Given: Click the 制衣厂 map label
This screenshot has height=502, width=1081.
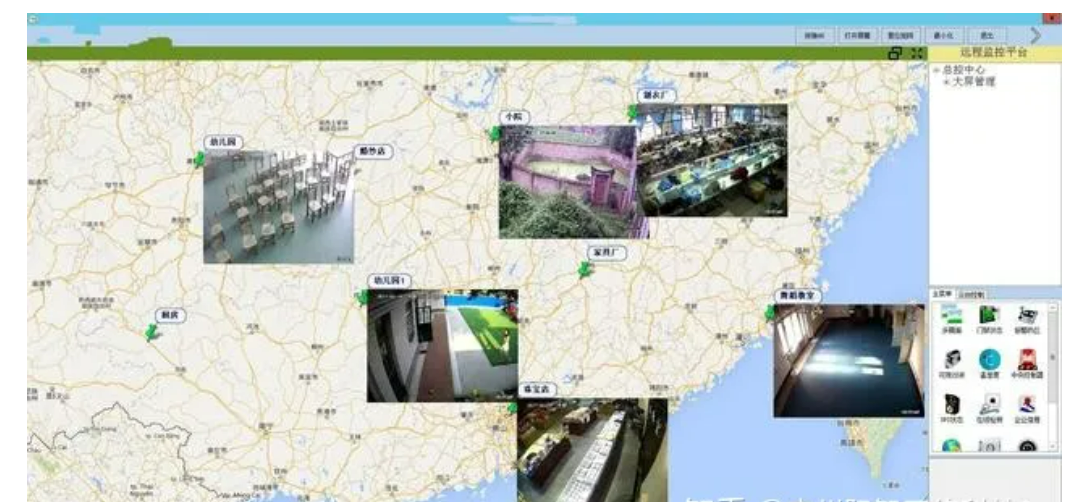Looking at the screenshot, I should (x=656, y=95).
